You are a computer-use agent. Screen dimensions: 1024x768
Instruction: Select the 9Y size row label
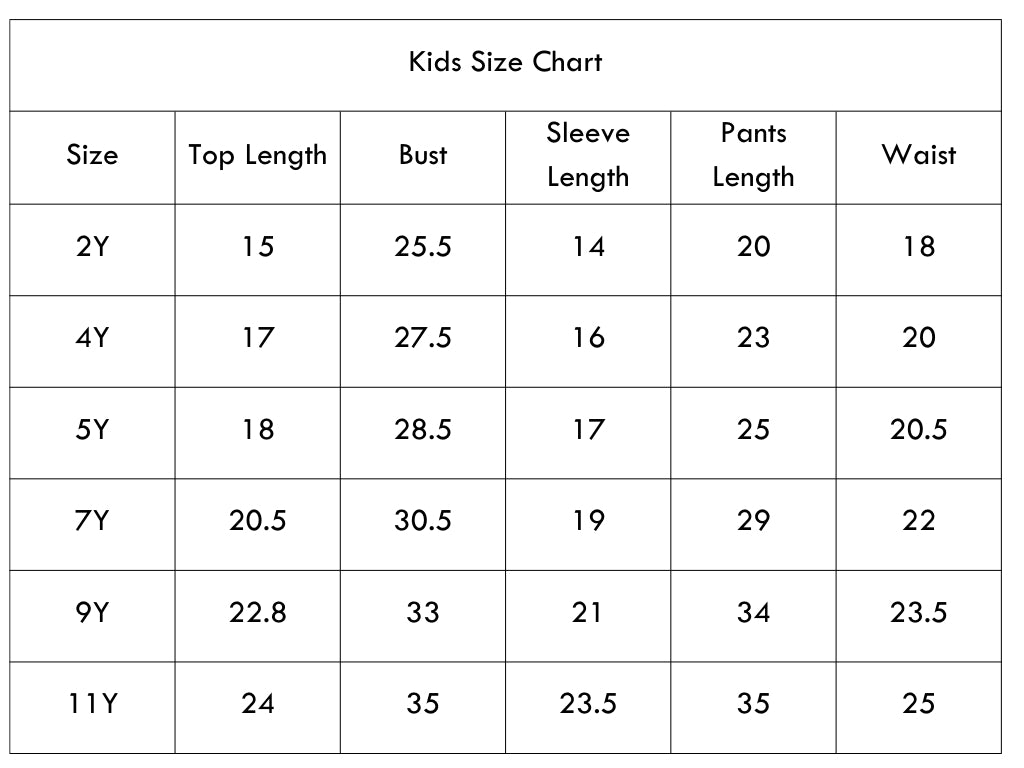[x=92, y=613]
